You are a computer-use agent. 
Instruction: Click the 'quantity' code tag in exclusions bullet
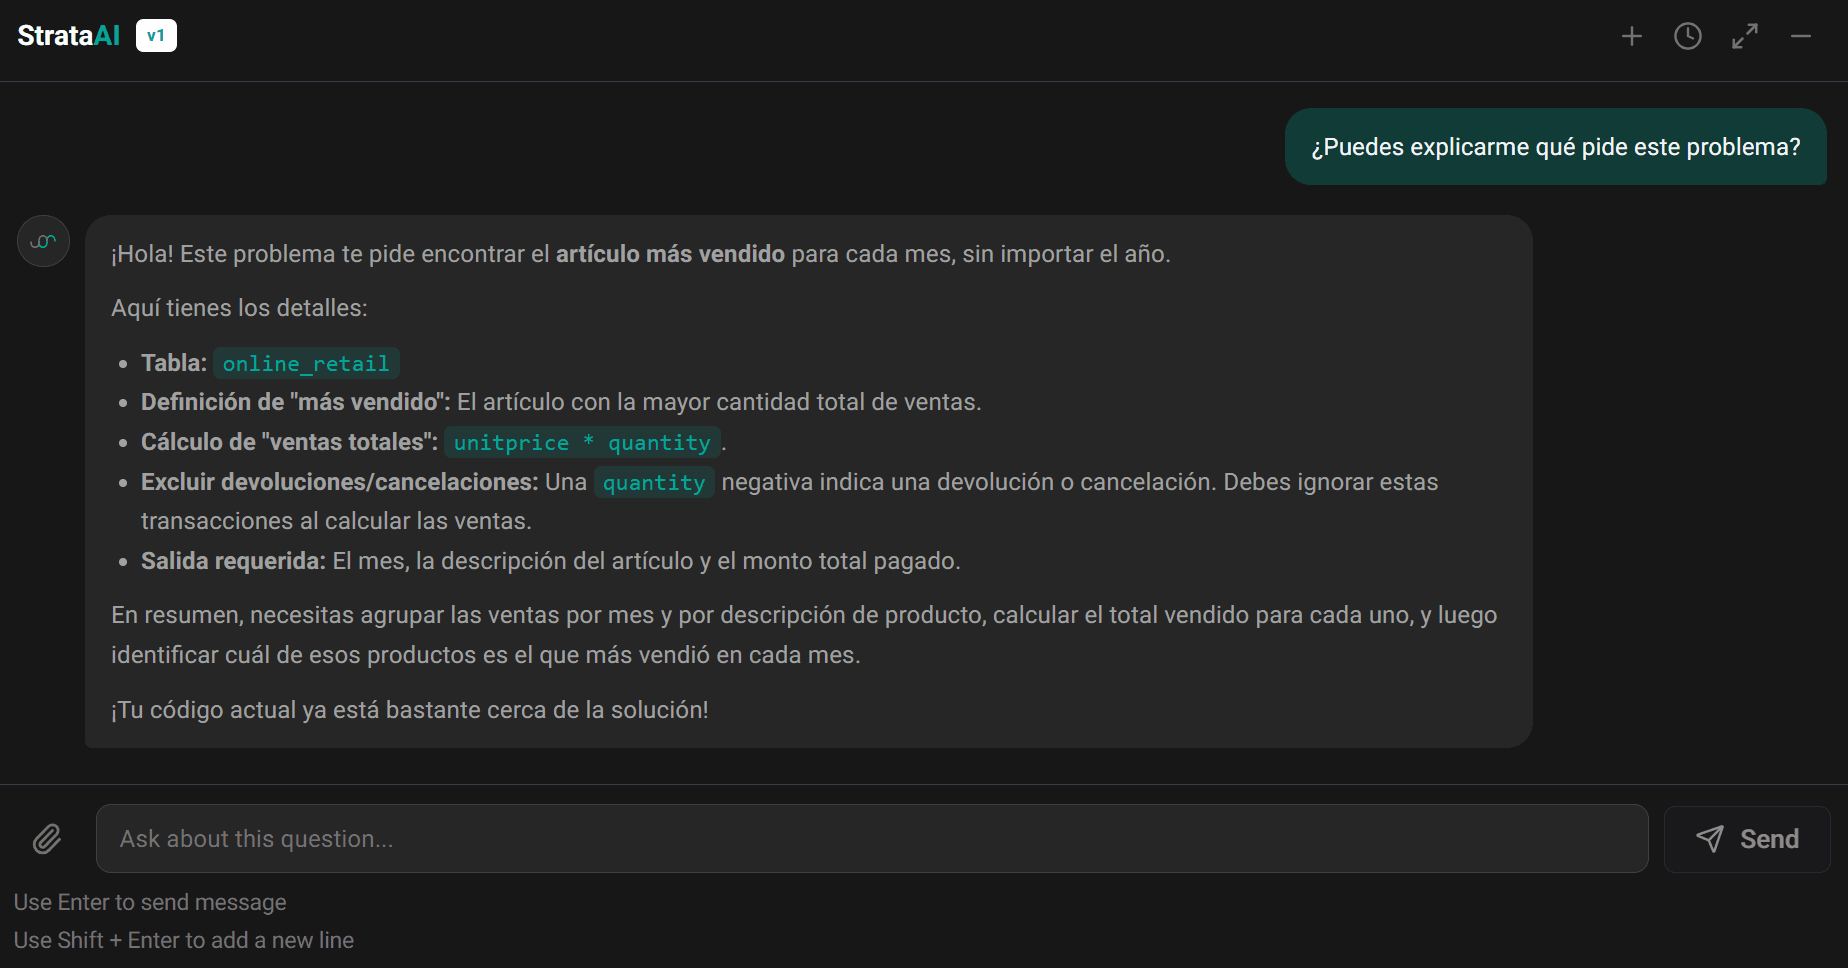click(x=654, y=482)
